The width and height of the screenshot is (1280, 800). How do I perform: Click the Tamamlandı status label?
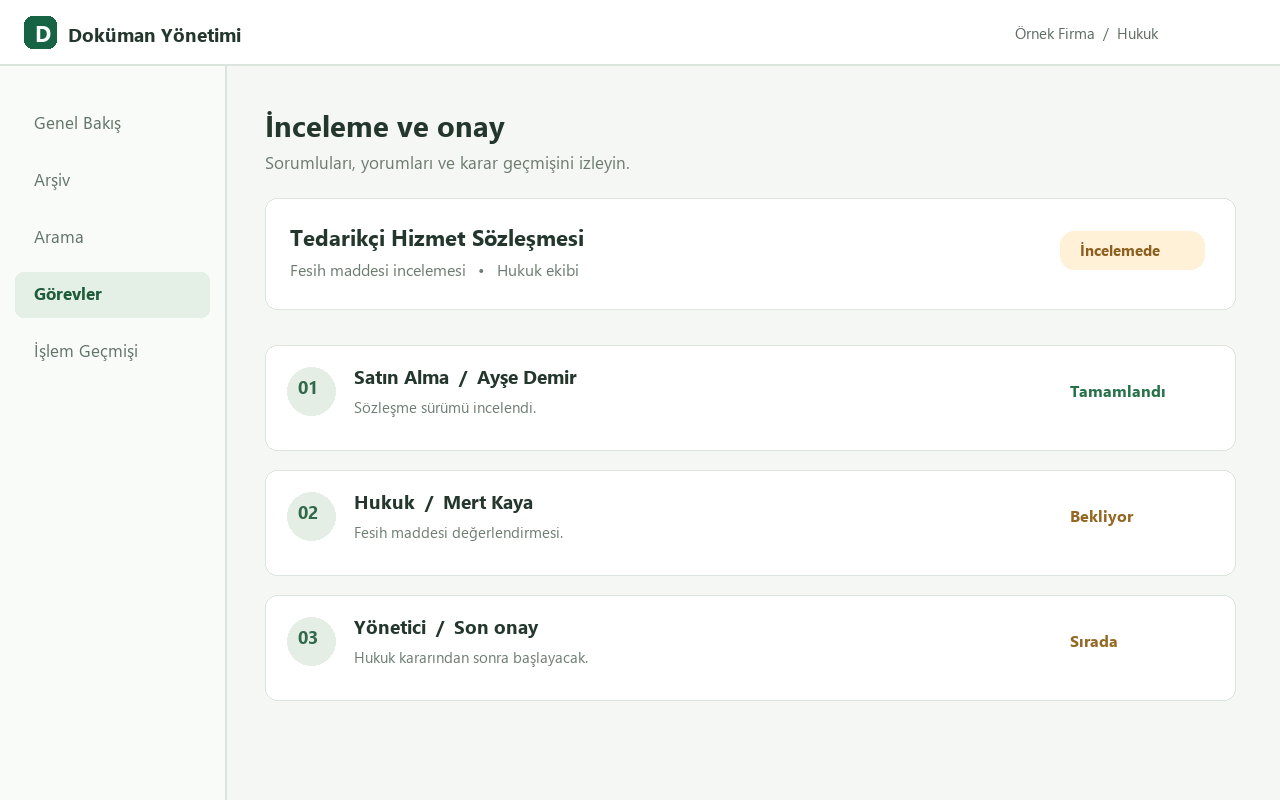(x=1117, y=392)
